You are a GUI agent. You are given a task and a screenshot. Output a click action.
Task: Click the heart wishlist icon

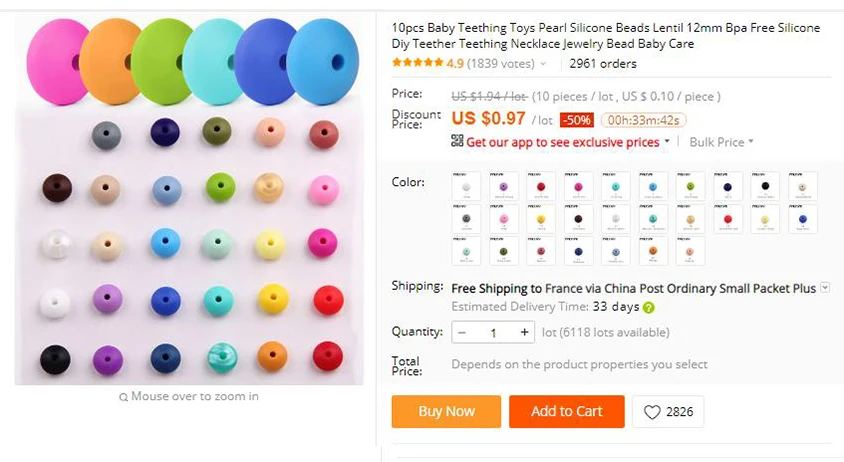point(652,412)
